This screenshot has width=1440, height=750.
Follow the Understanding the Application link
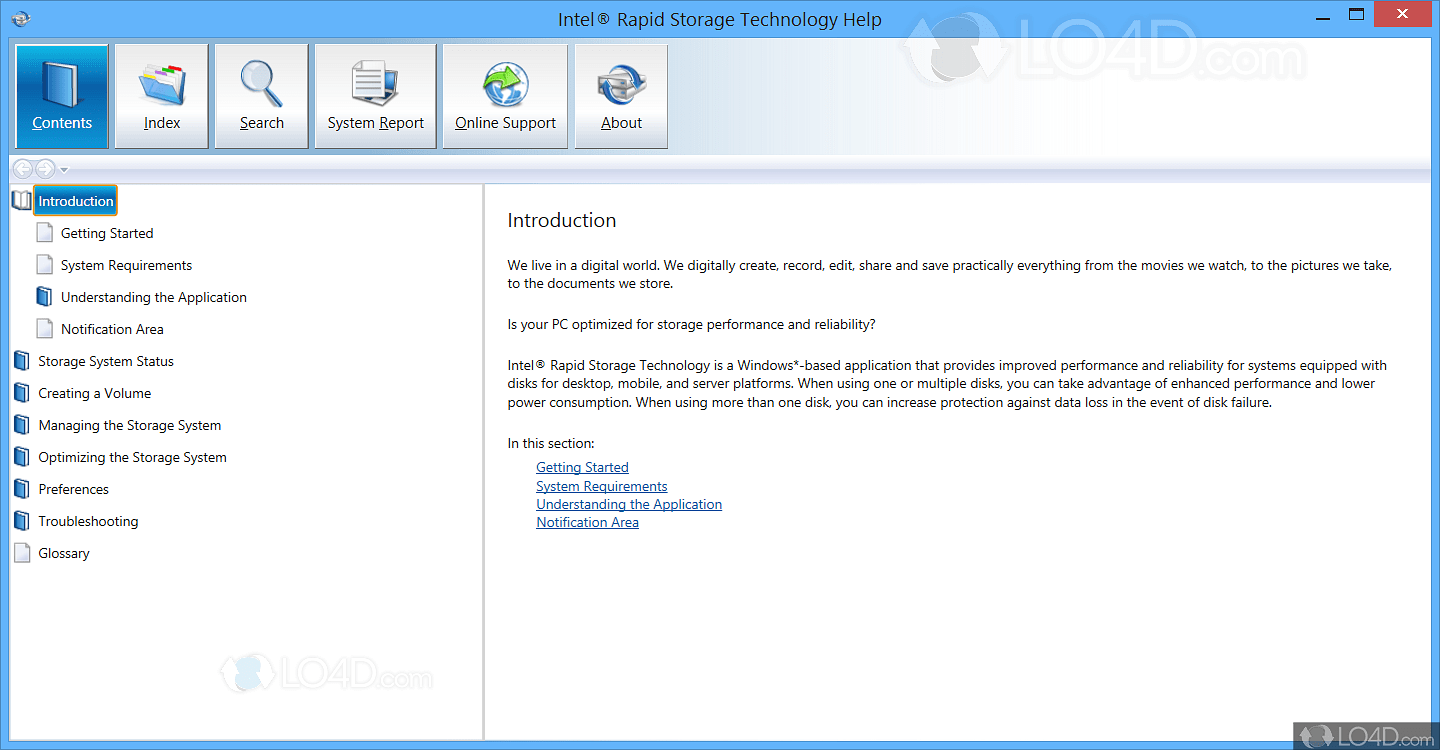pos(629,504)
